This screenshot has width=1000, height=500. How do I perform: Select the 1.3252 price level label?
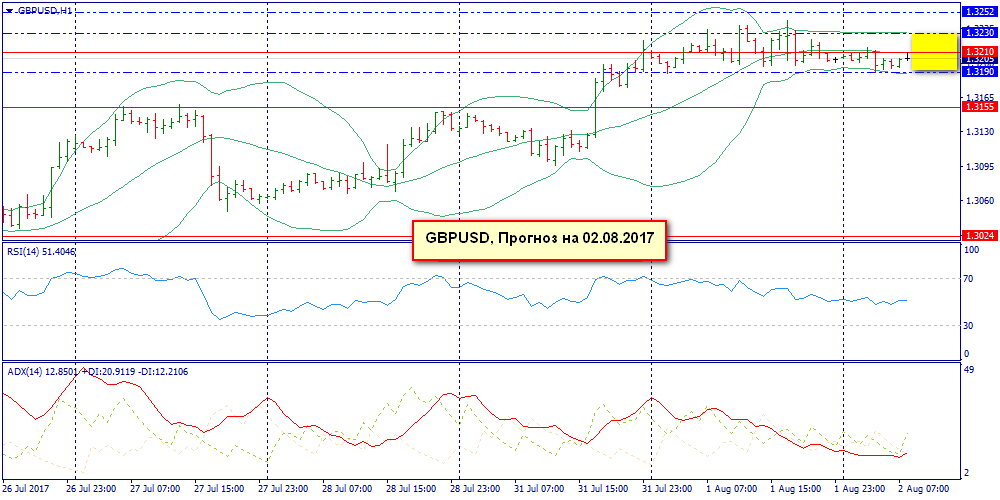(979, 12)
